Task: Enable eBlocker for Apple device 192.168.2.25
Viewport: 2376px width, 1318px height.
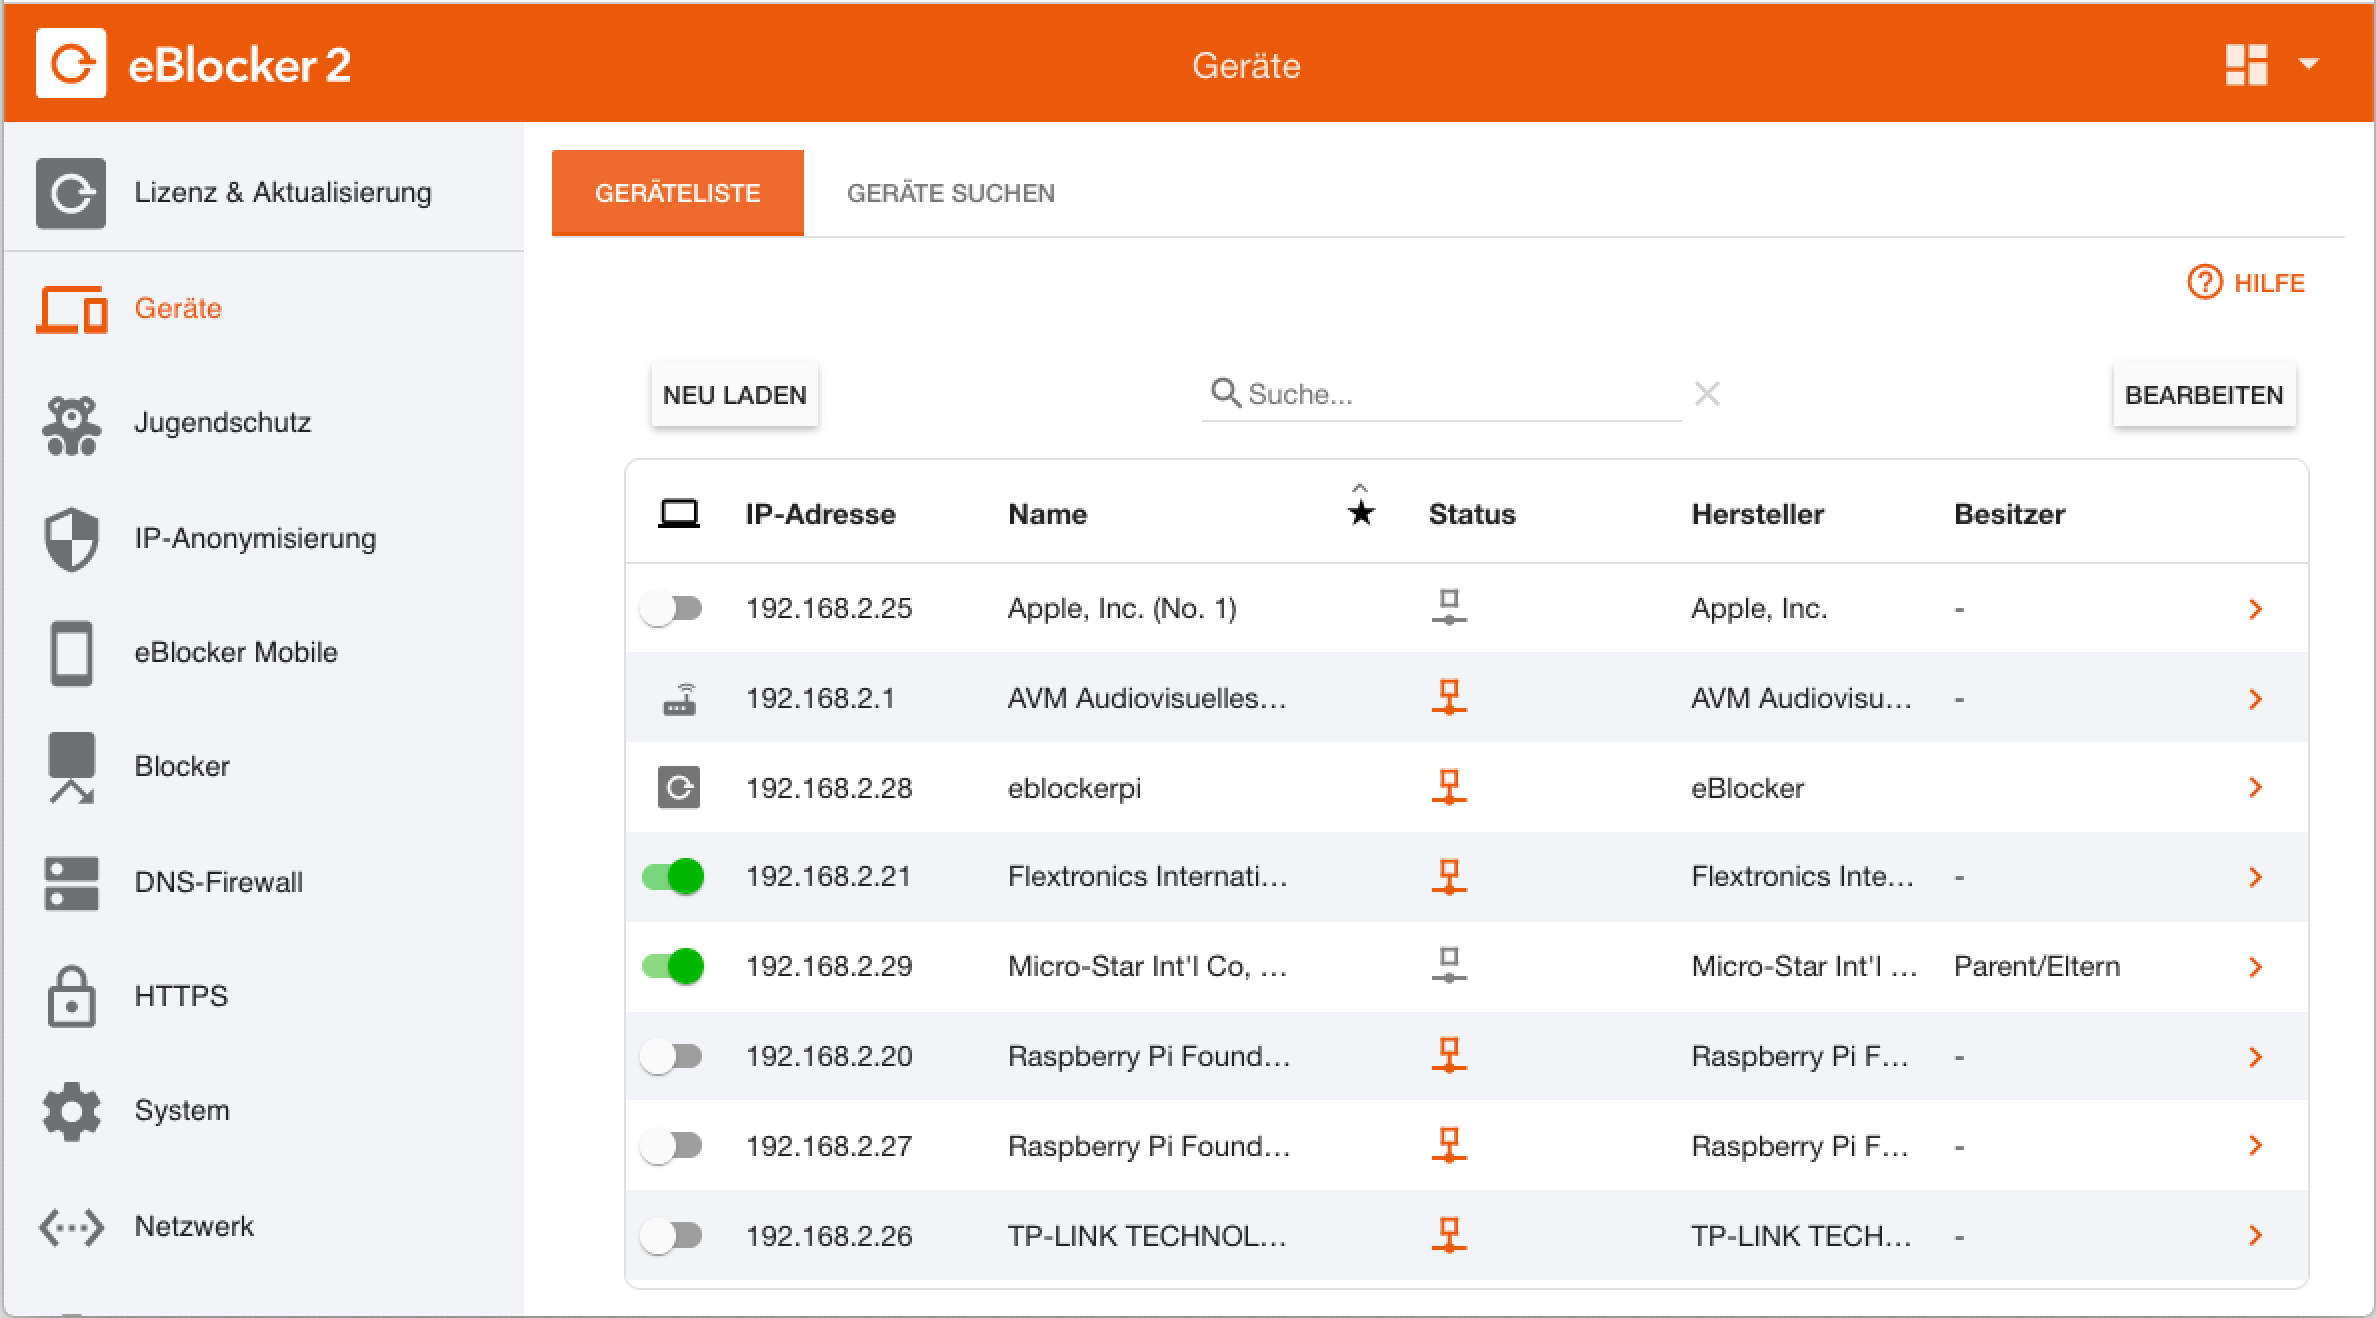Action: pyautogui.click(x=672, y=608)
